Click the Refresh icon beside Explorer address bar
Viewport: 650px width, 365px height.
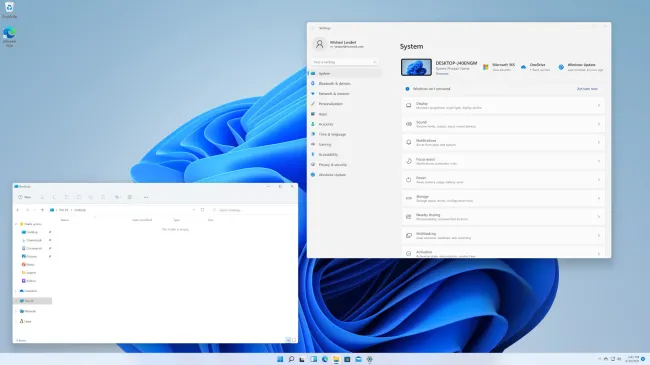coord(202,210)
